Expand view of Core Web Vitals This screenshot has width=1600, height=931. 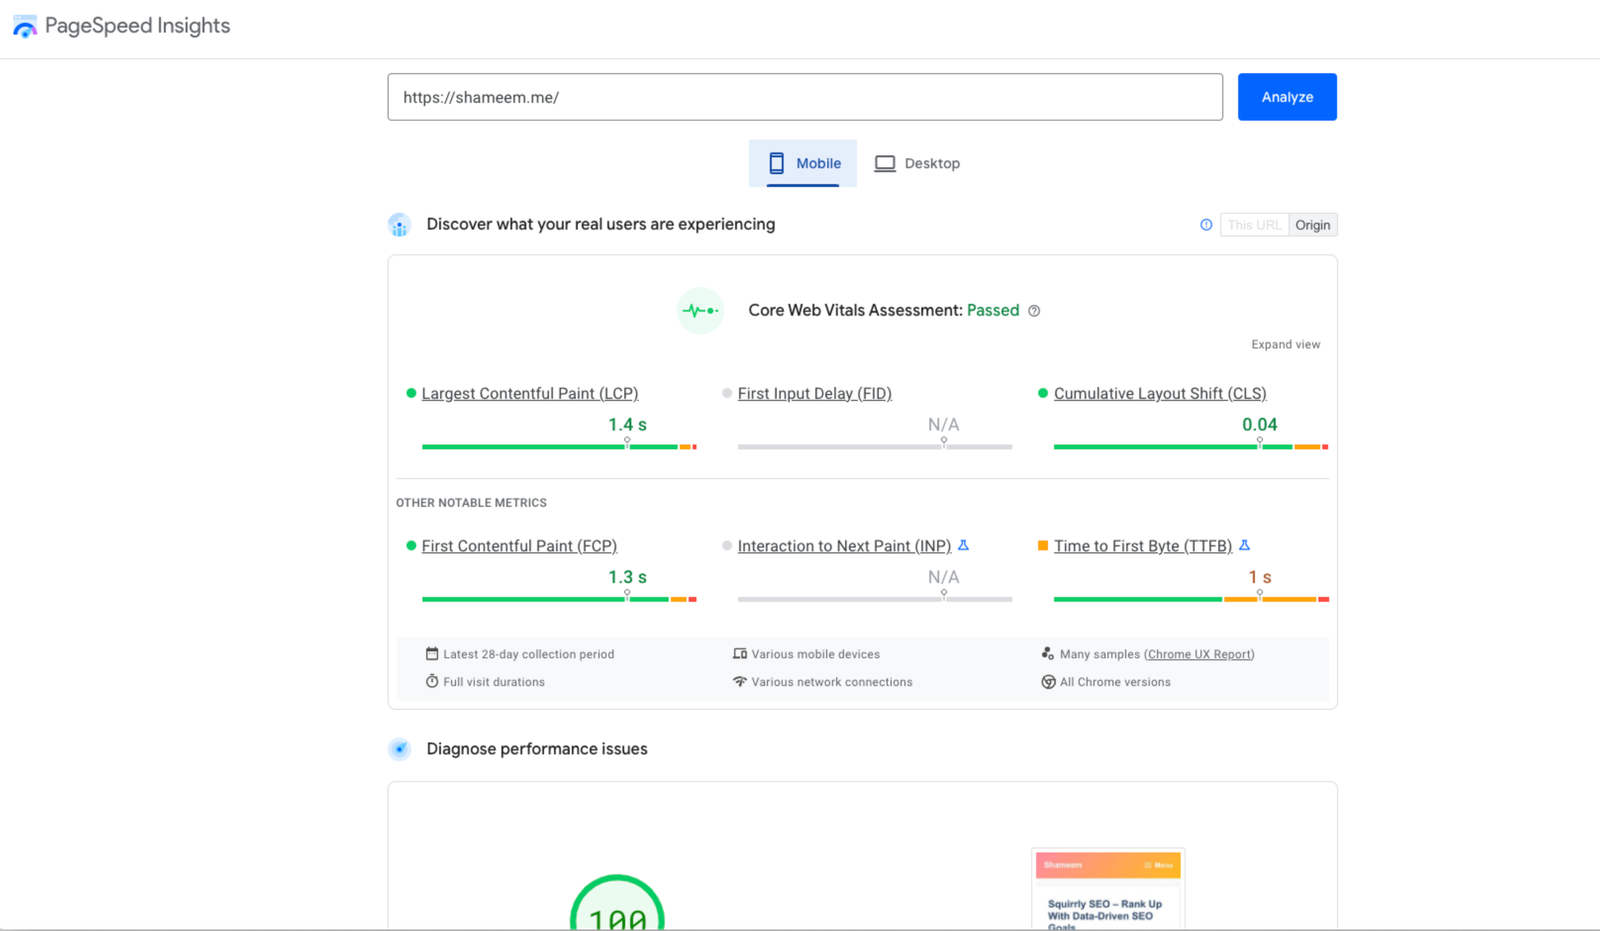1285,344
